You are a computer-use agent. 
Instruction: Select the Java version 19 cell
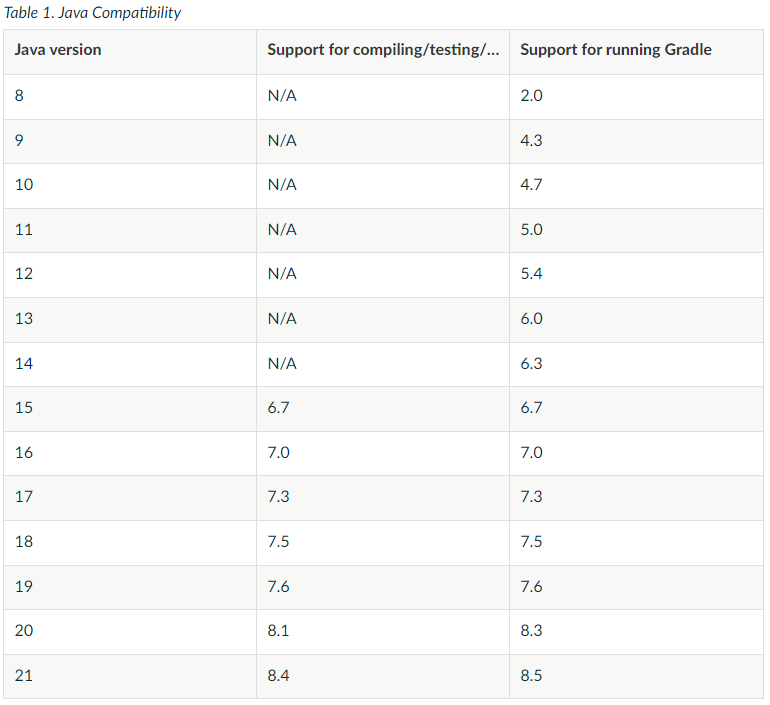[x=130, y=587]
